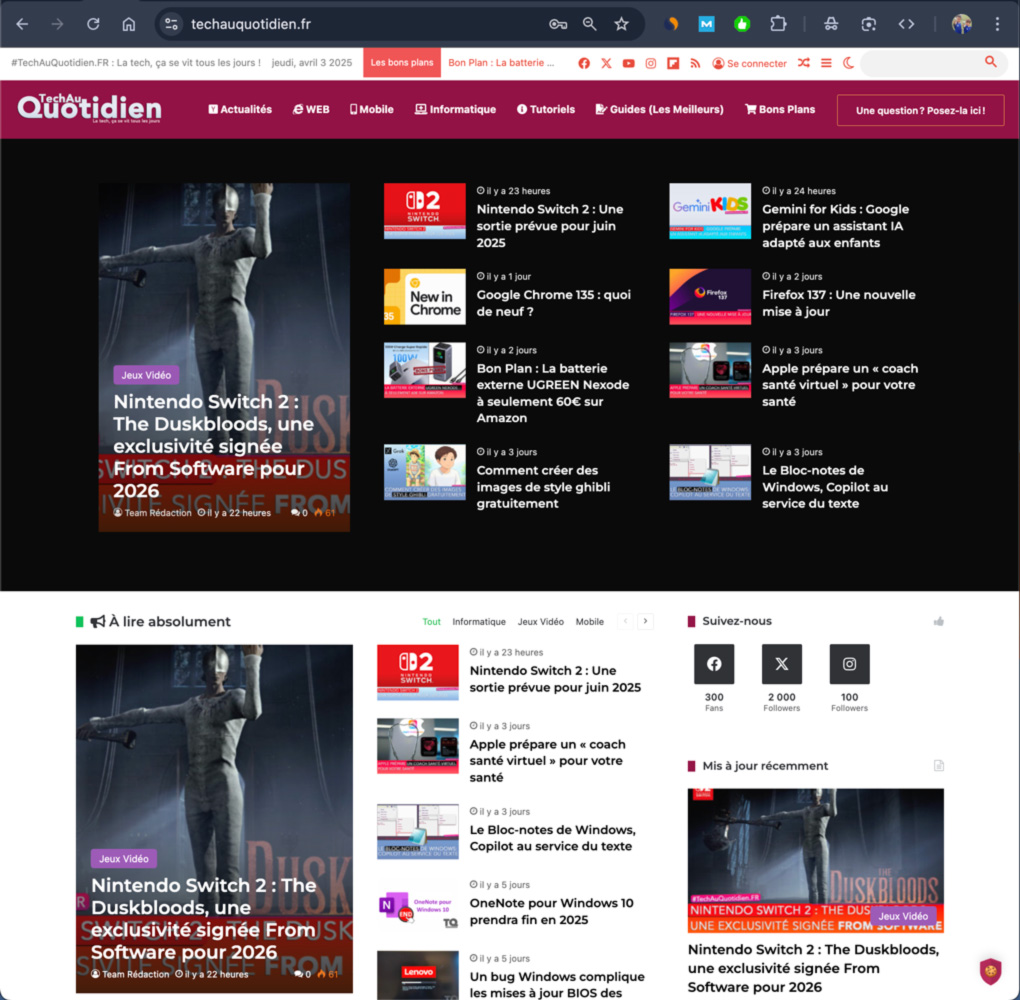The height and width of the screenshot is (1000, 1020).
Task: Select the Tout filter tab
Action: point(431,622)
